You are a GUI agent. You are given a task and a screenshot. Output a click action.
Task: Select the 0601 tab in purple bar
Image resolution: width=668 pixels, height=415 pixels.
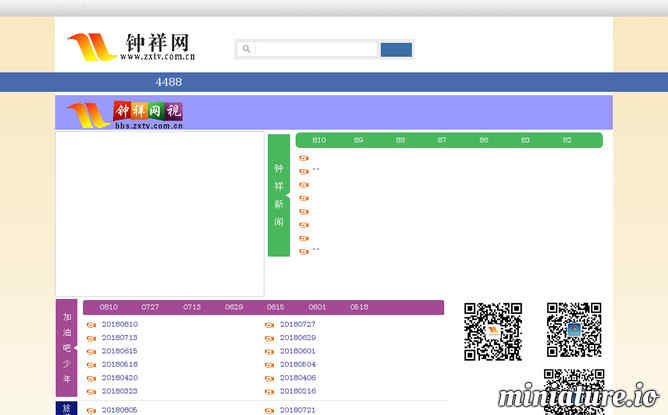[317, 307]
